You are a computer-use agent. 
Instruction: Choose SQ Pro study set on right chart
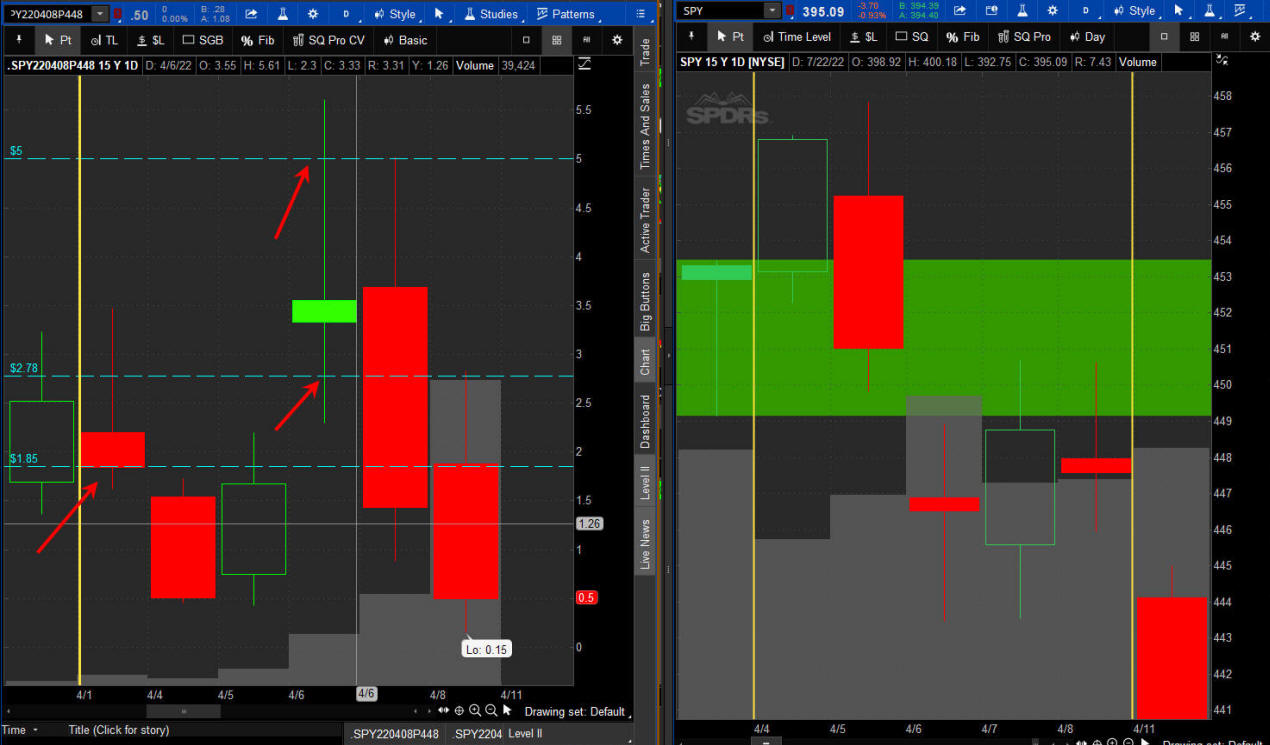coord(1022,36)
